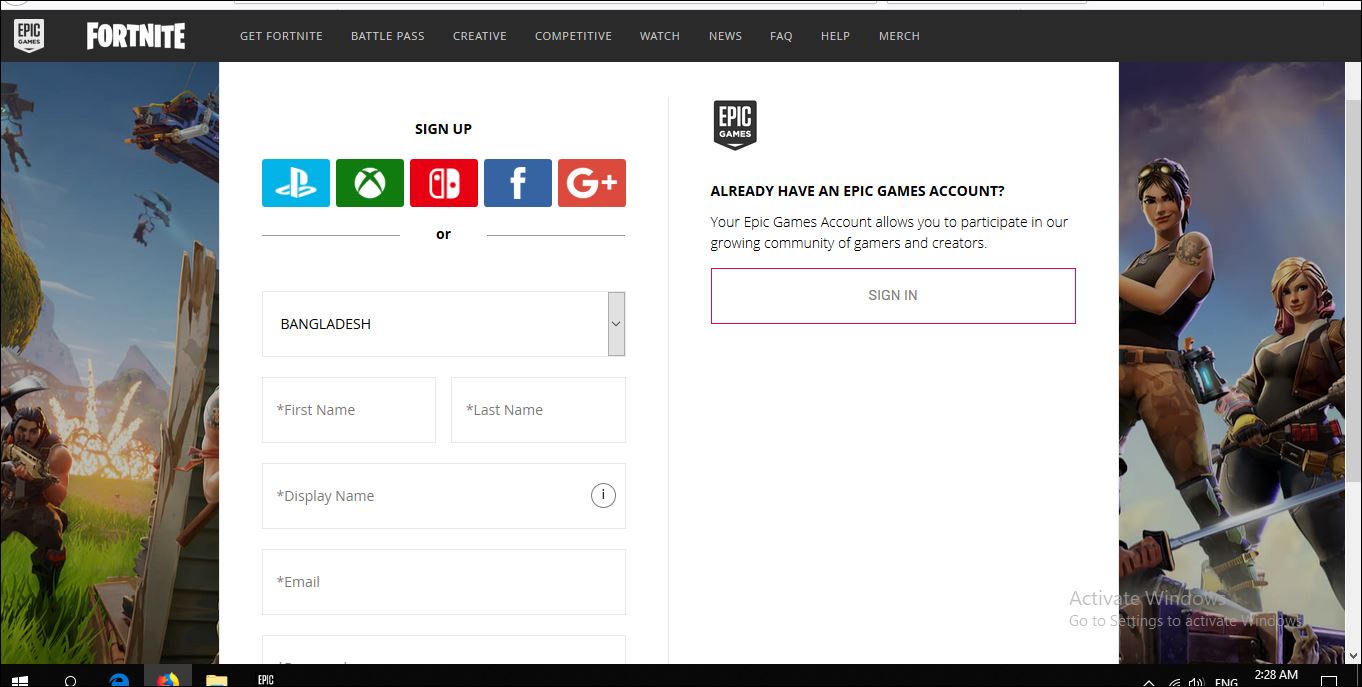Image resolution: width=1362 pixels, height=687 pixels.
Task: Click the taskbar search icon
Action: [x=71, y=680]
